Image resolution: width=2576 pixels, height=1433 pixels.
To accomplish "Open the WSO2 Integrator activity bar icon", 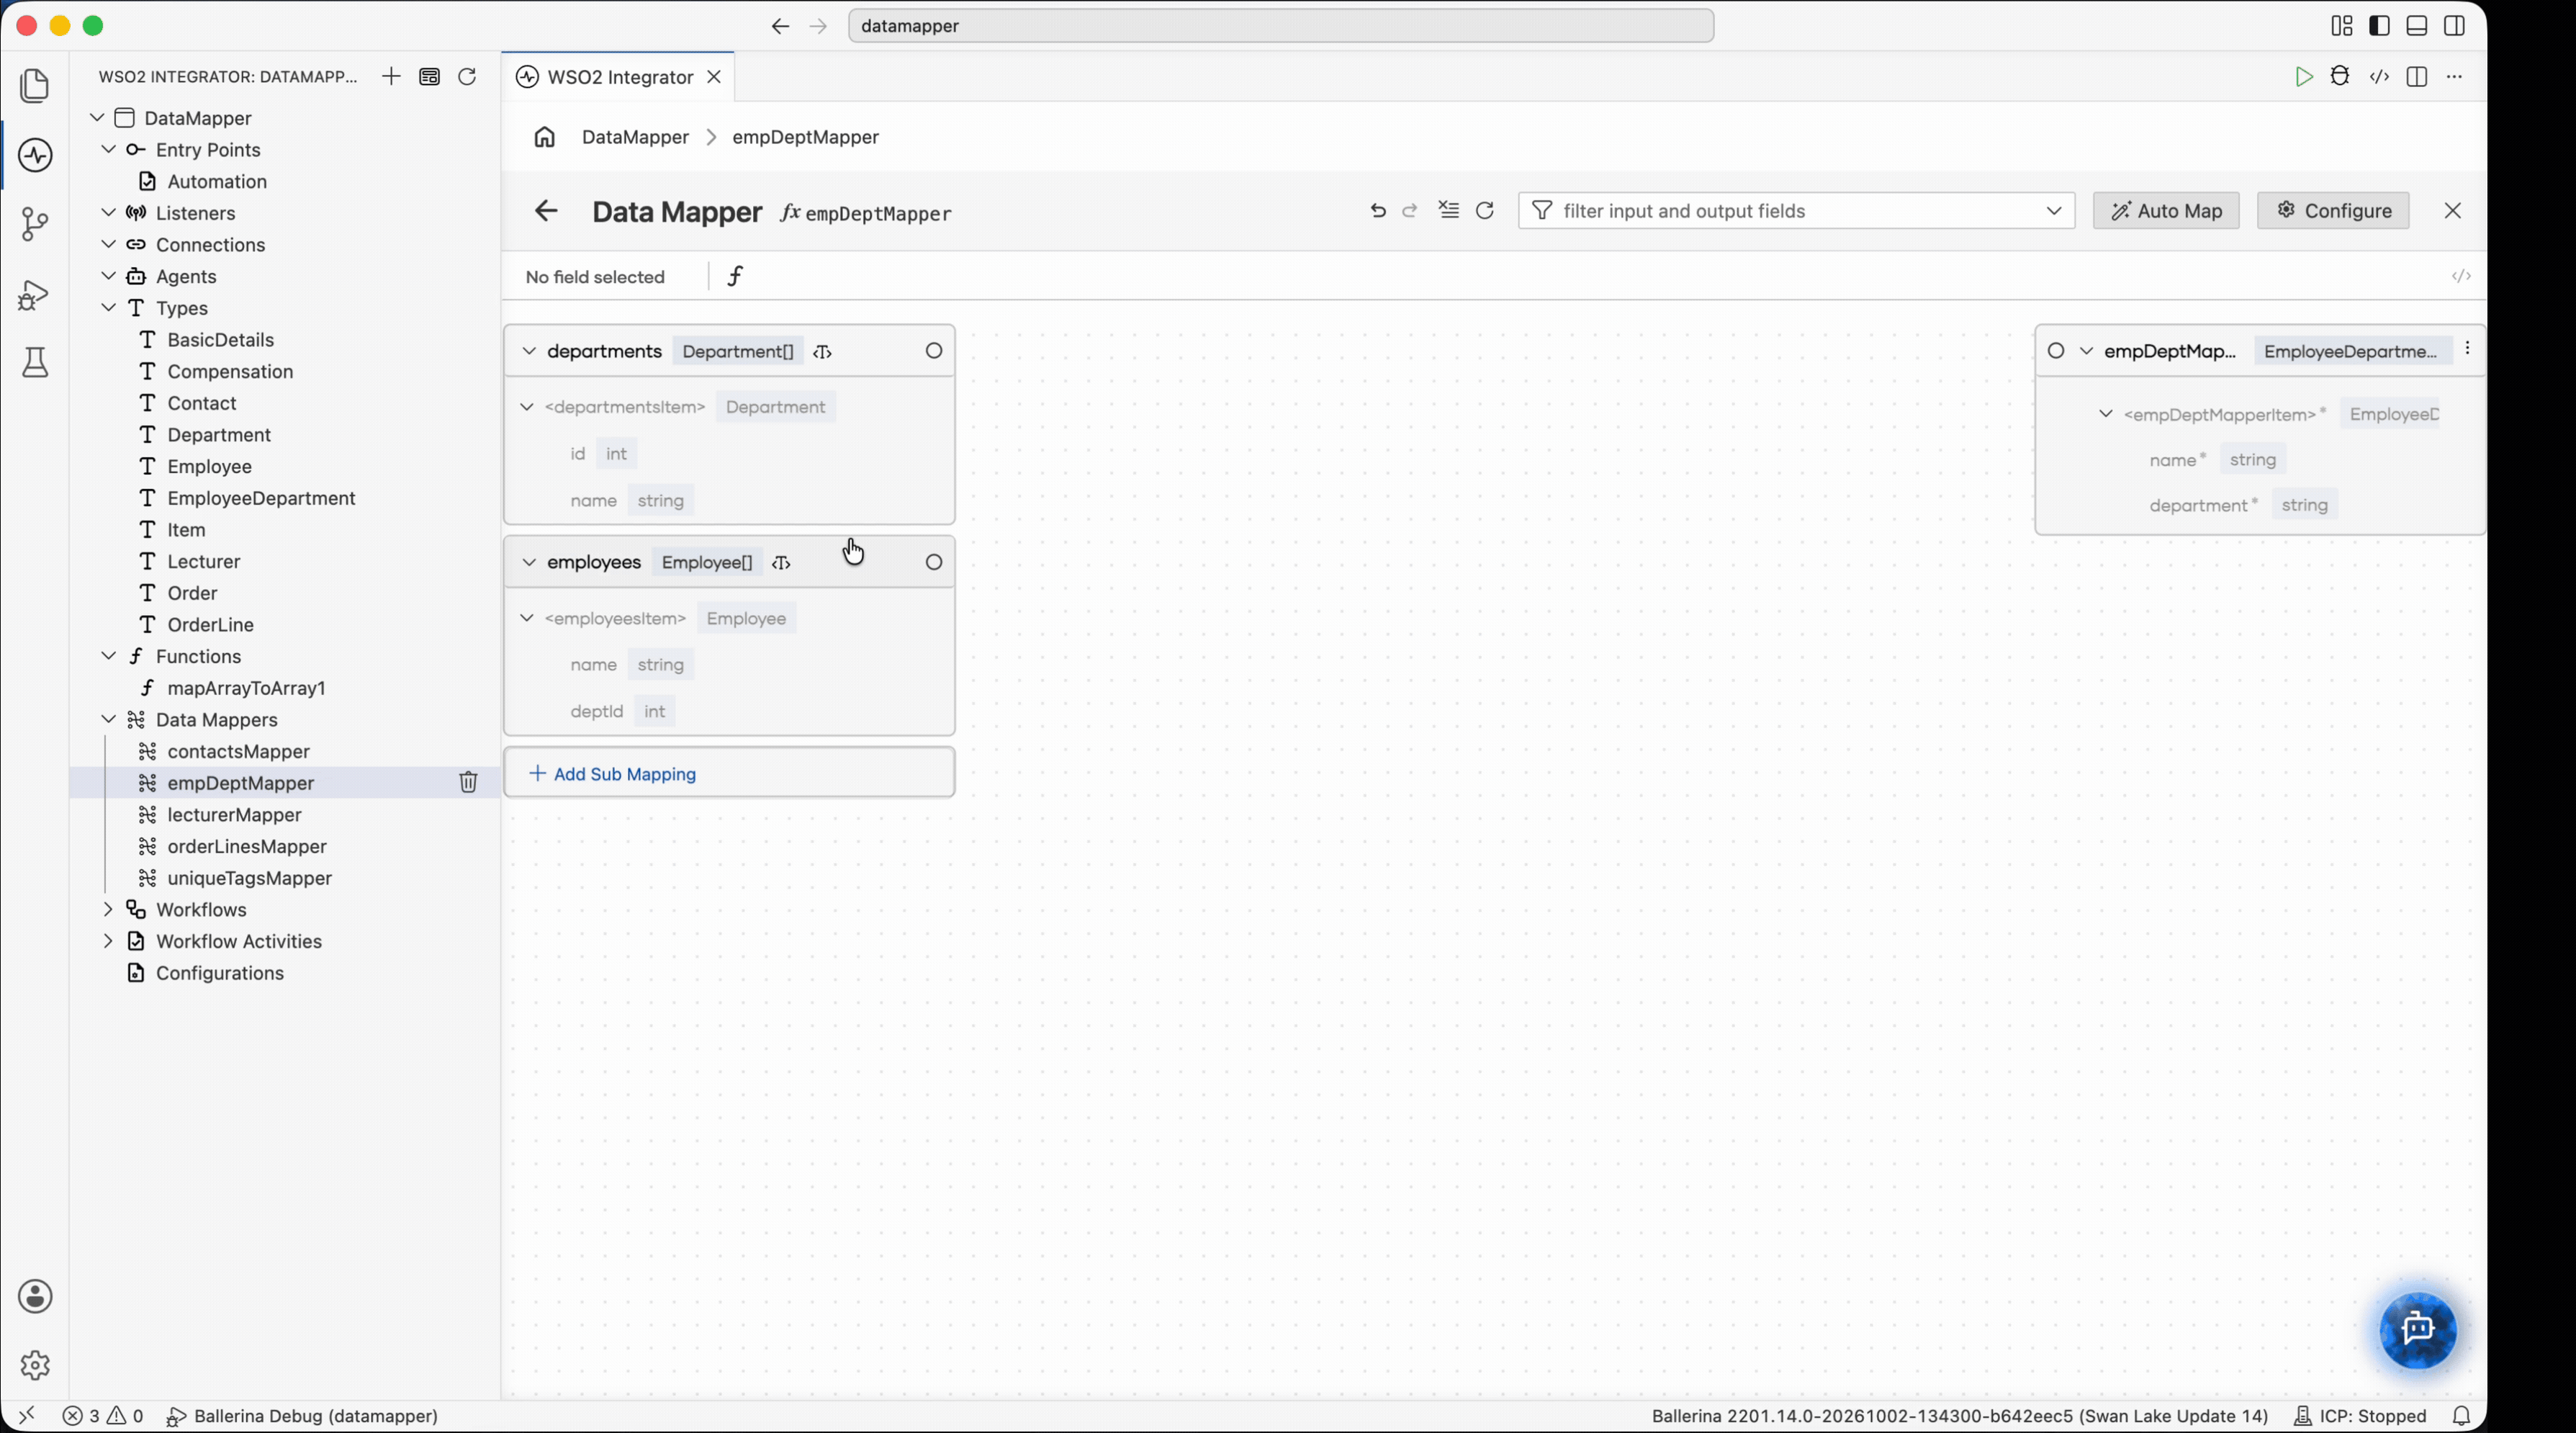I will (x=35, y=155).
